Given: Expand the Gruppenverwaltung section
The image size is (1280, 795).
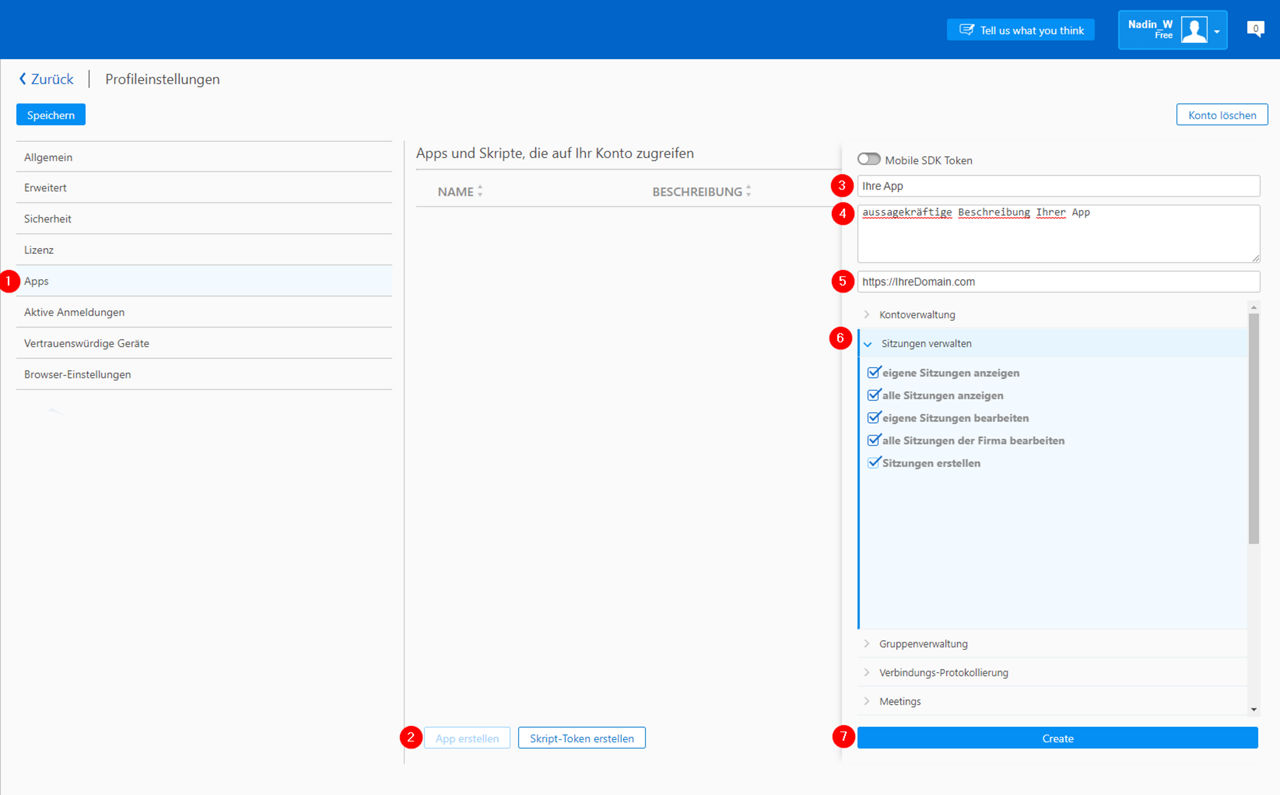Looking at the screenshot, I should (1052, 644).
